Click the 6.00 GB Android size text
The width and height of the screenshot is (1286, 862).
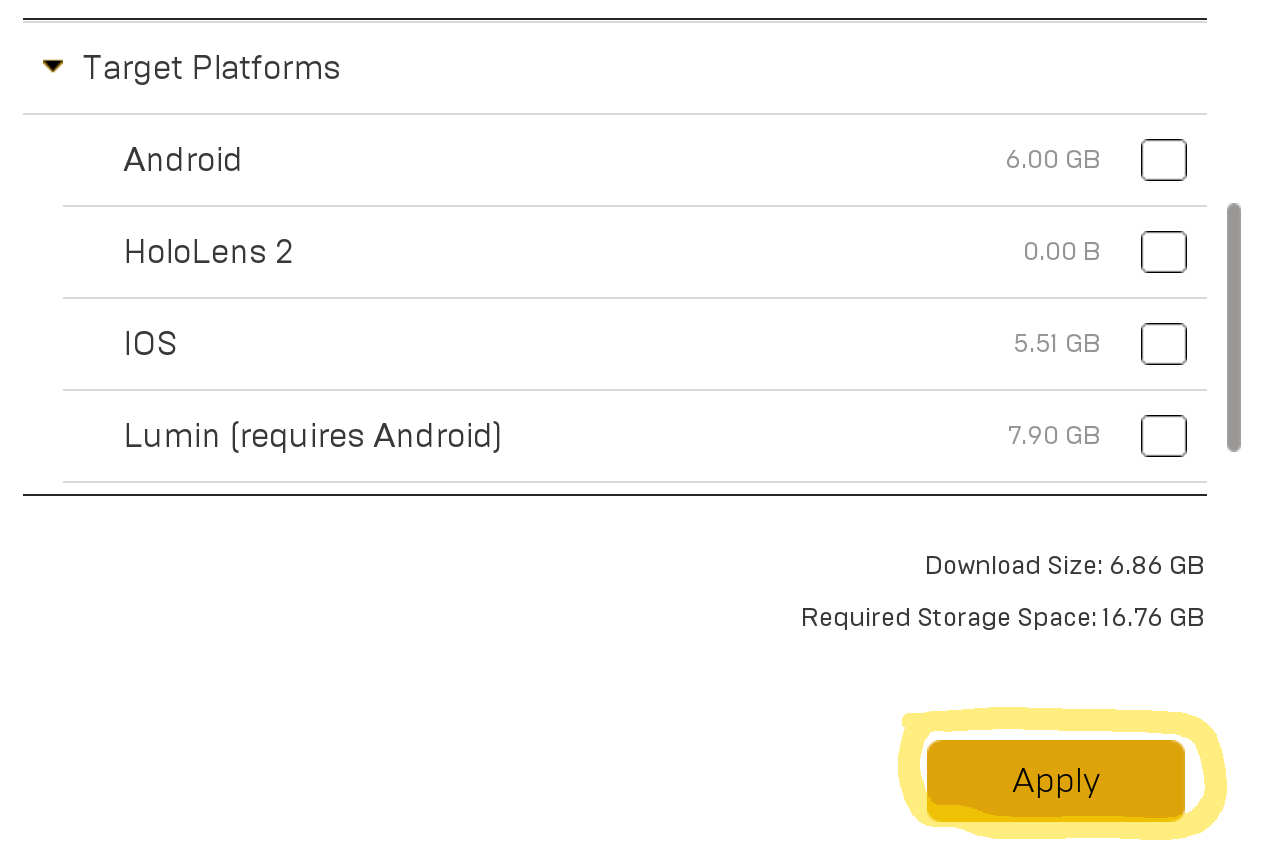point(1053,160)
